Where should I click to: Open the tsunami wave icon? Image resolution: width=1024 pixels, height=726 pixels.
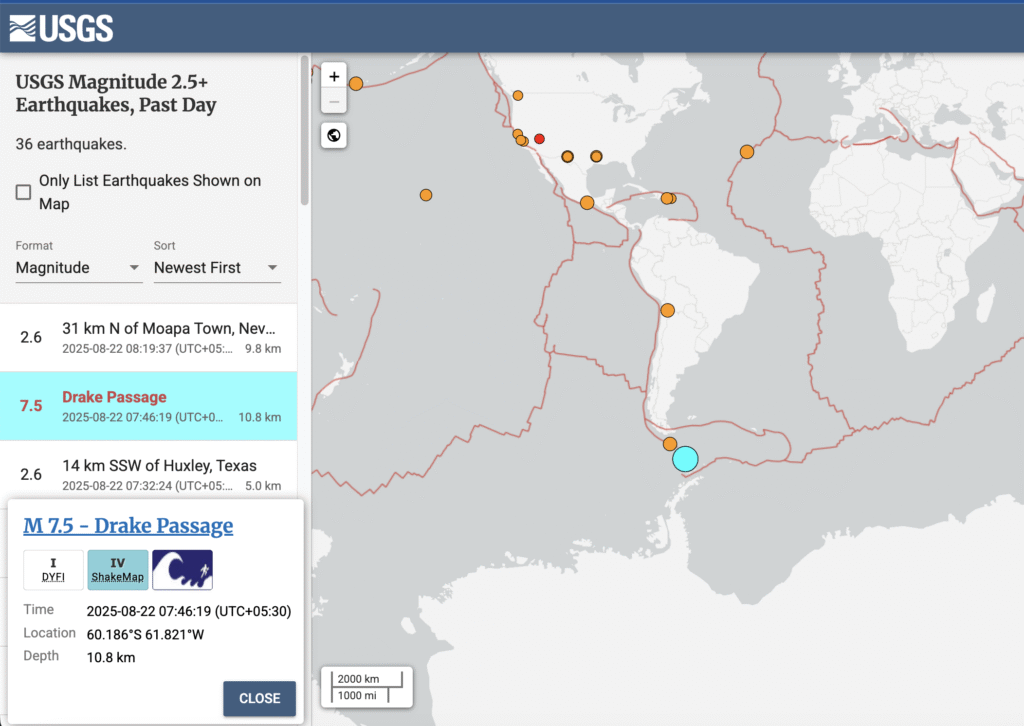click(x=182, y=569)
